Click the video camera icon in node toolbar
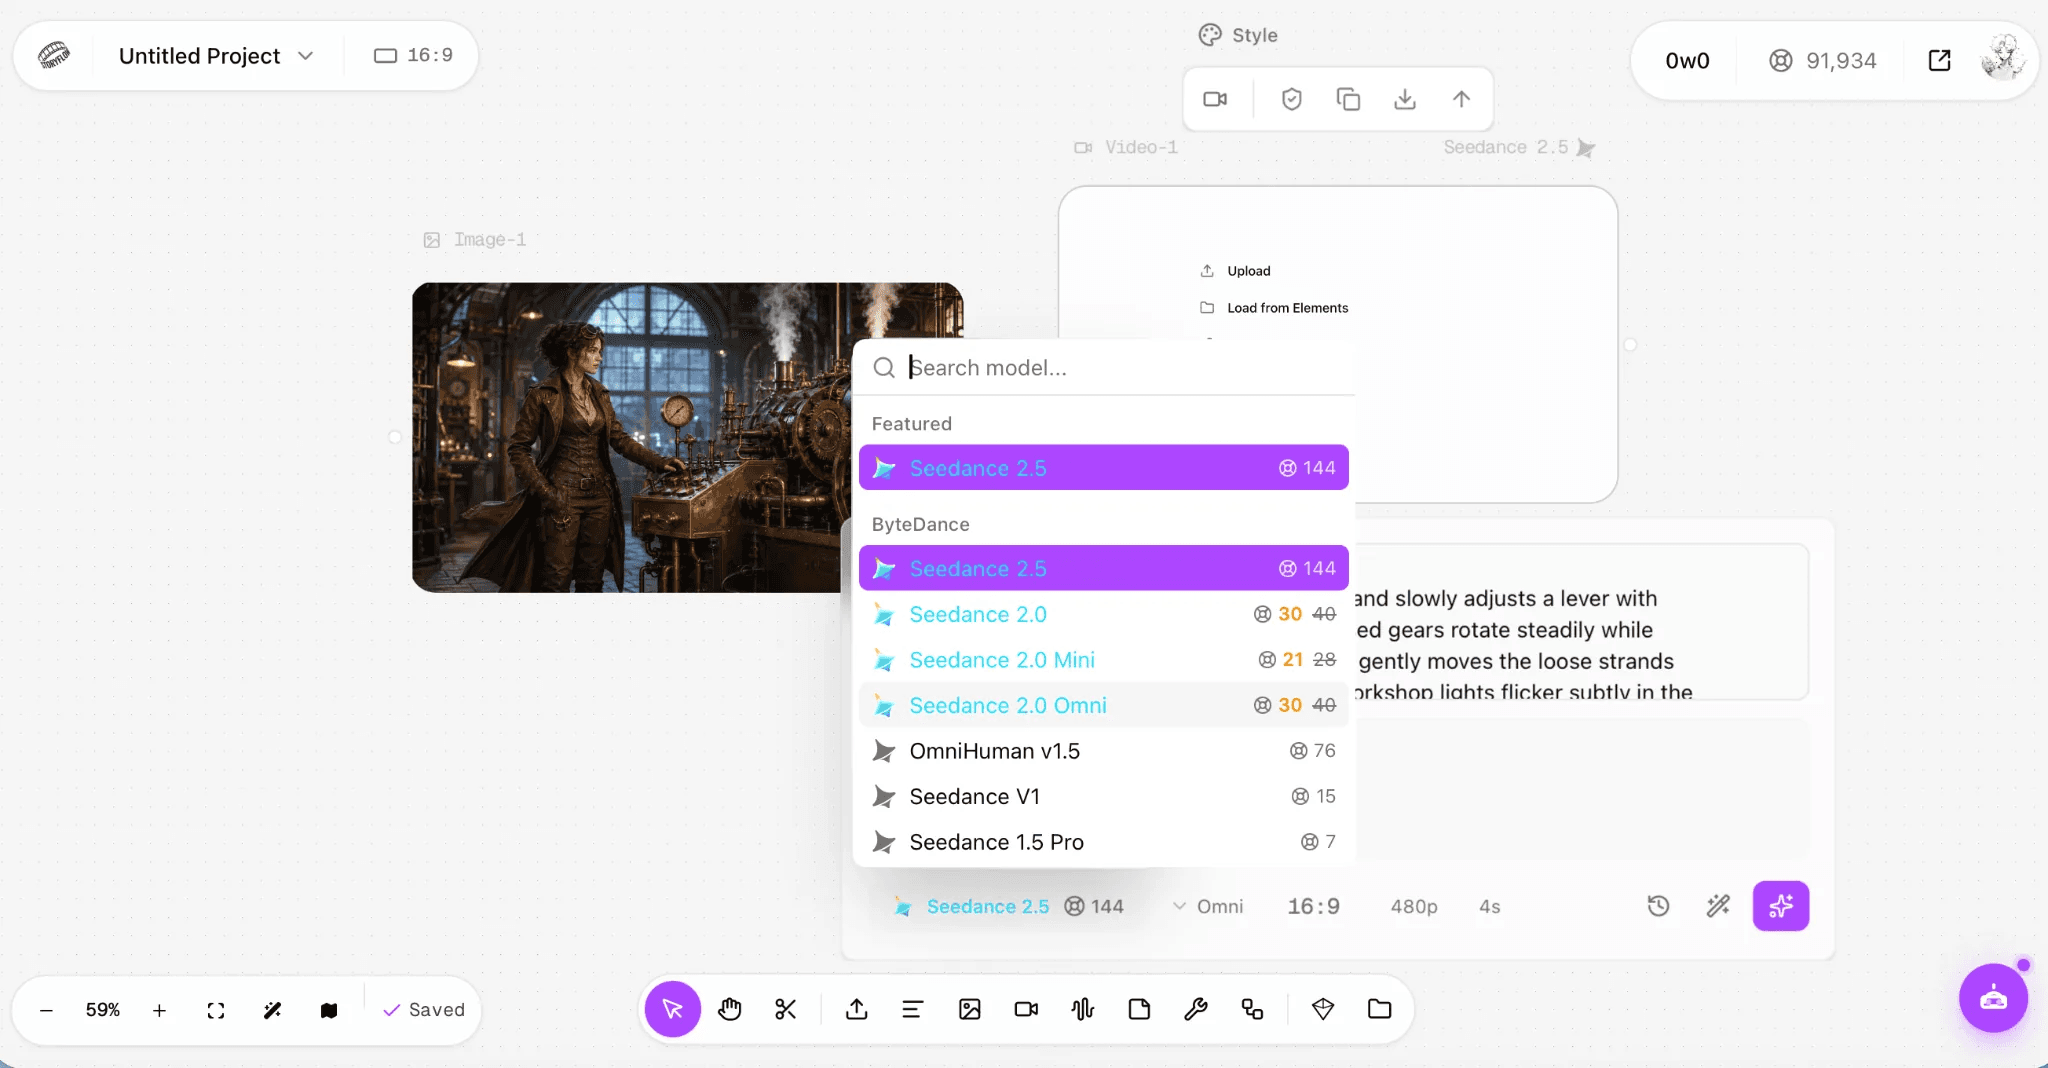Screen dimensions: 2048x1068 tap(1215, 99)
